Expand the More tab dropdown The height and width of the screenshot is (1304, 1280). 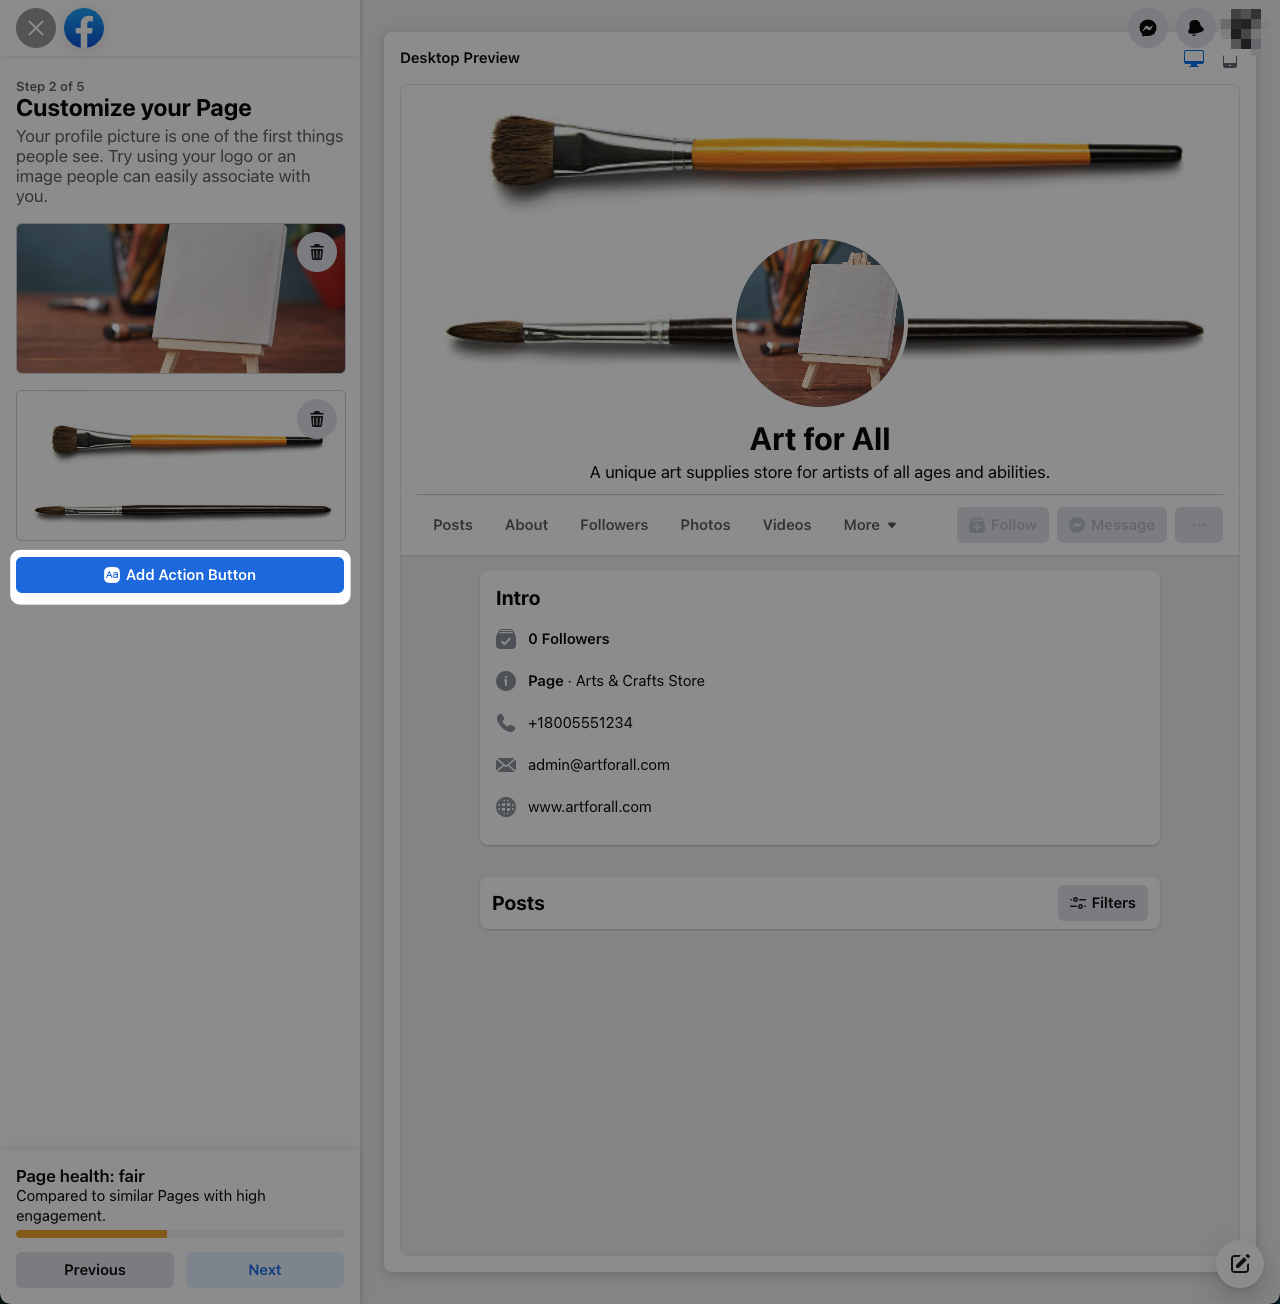coord(868,524)
